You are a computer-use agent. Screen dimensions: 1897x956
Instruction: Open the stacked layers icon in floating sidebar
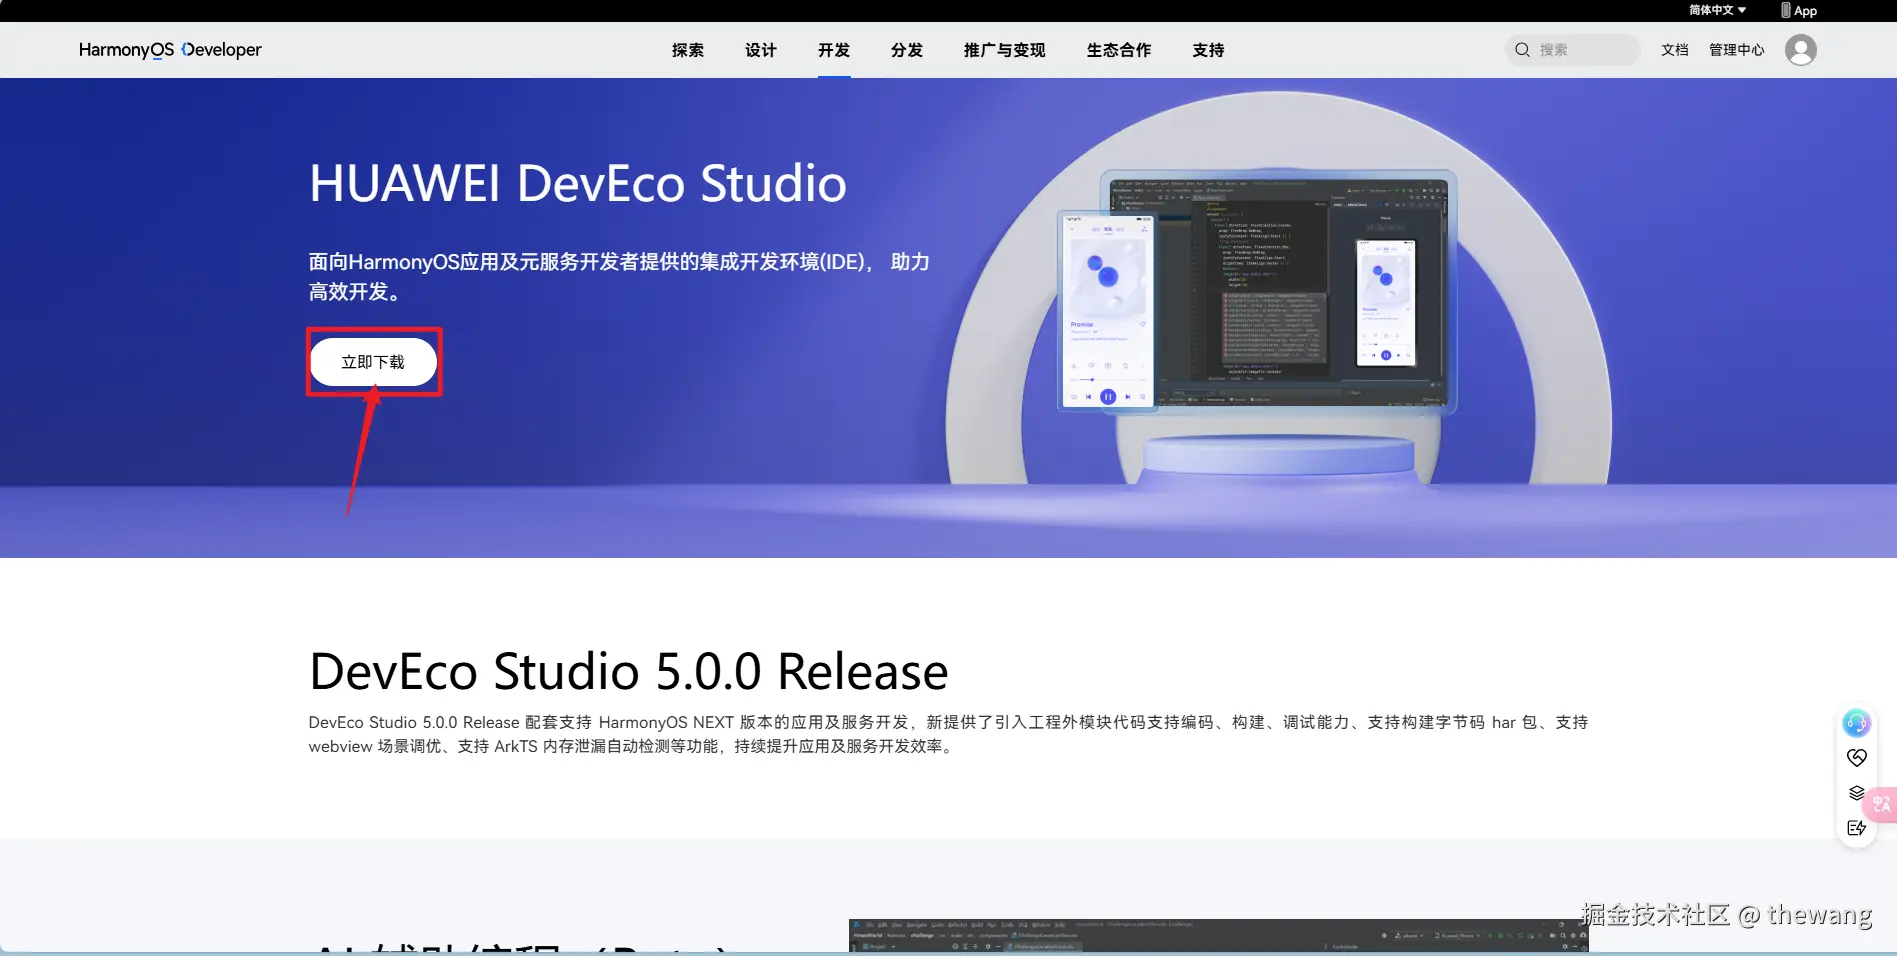[x=1856, y=793]
